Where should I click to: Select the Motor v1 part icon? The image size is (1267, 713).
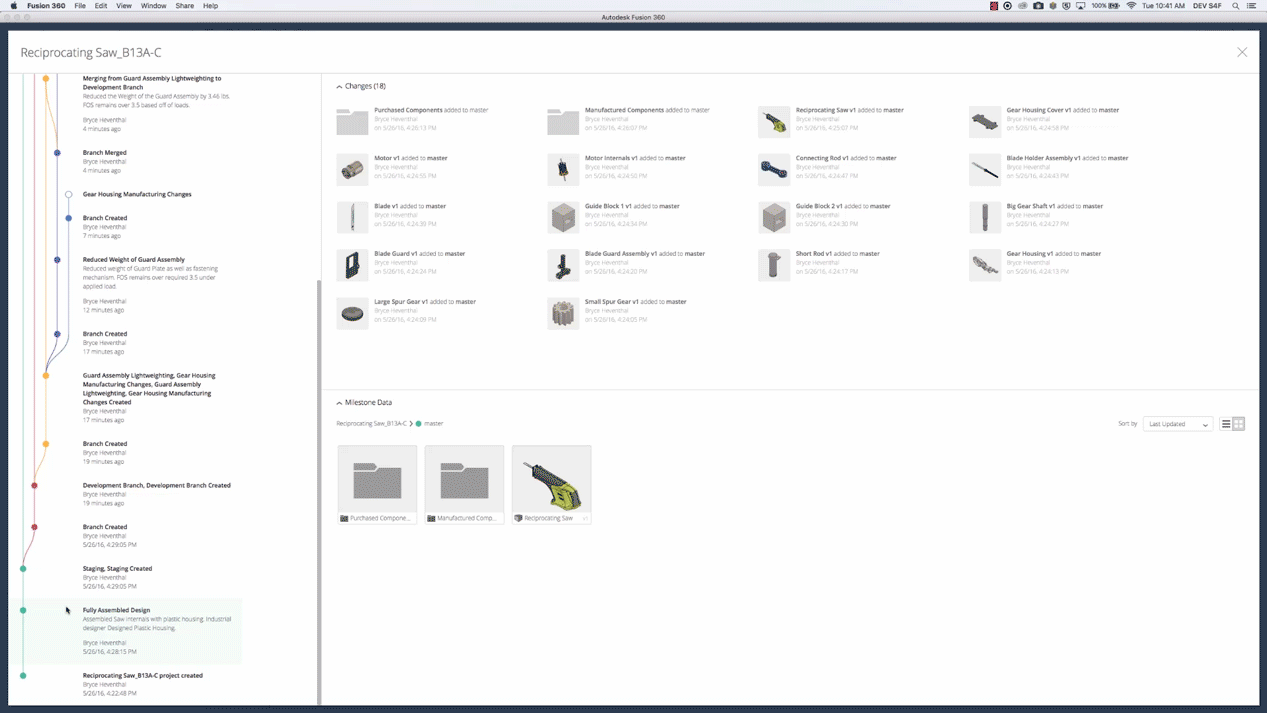[352, 169]
